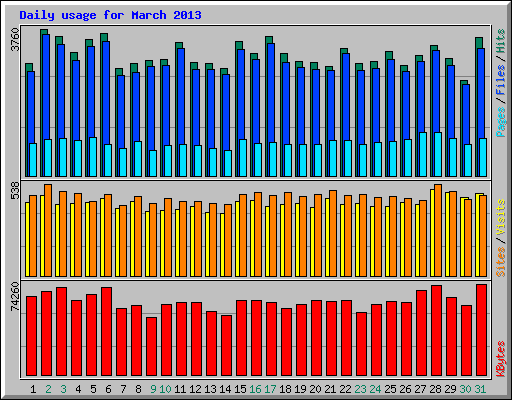
Task: Click day label 17 on the x-axis
Action: 270,389
